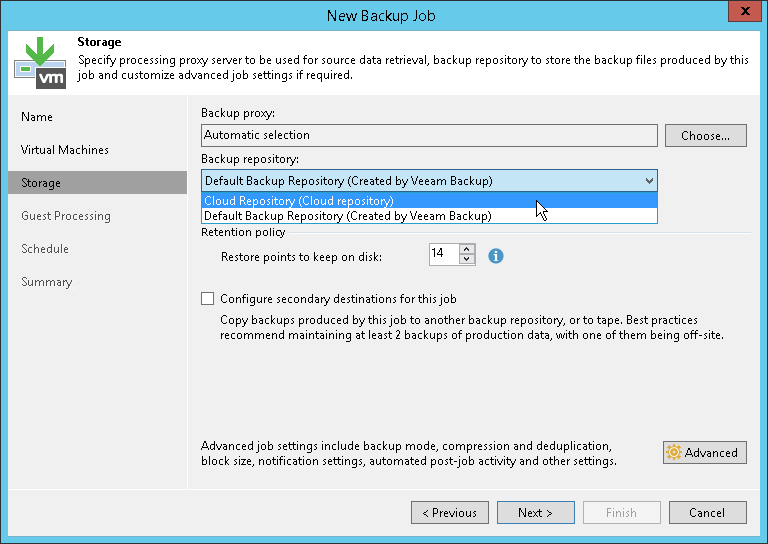This screenshot has width=768, height=544.
Task: Select Cloud Repository from the list
Action: (x=299, y=201)
